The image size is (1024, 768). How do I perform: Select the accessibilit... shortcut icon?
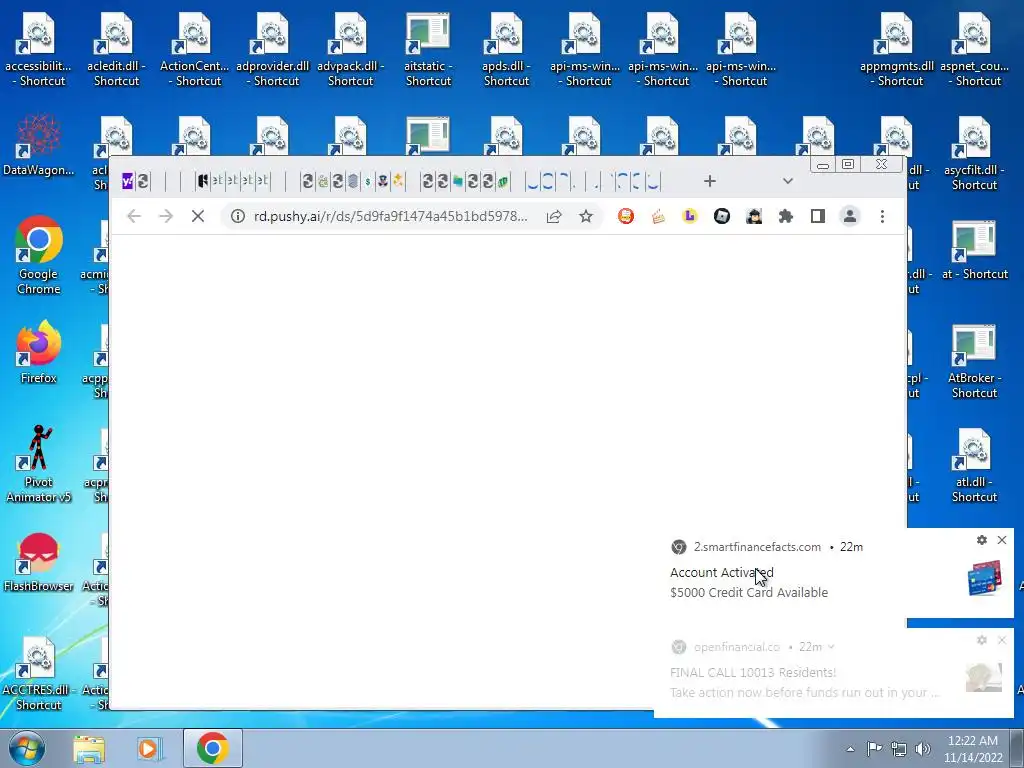click(x=39, y=51)
